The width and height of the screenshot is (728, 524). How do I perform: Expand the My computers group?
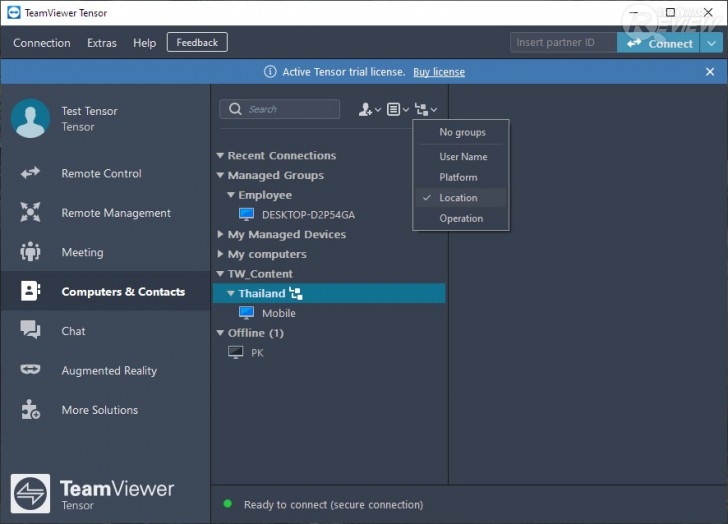(221, 254)
